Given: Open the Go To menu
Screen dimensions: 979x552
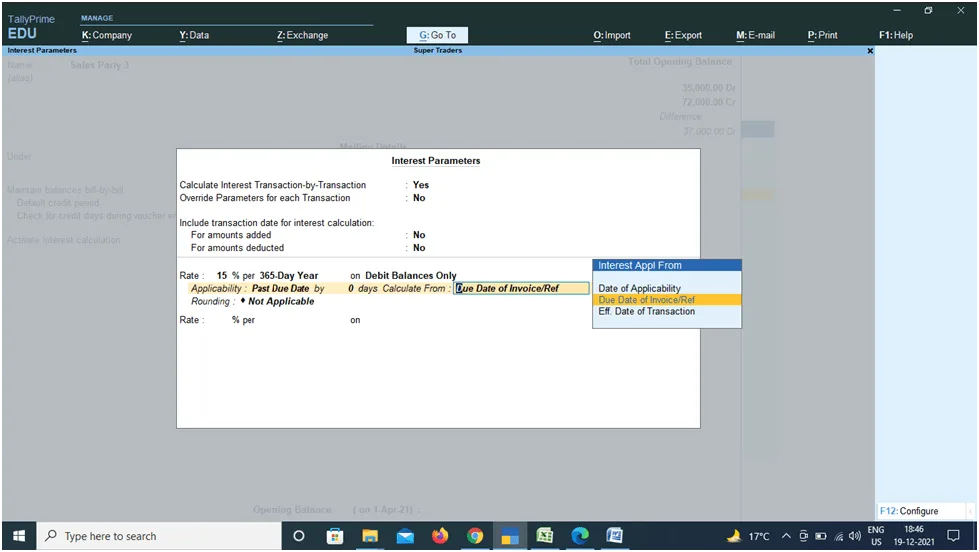Looking at the screenshot, I should pos(437,35).
